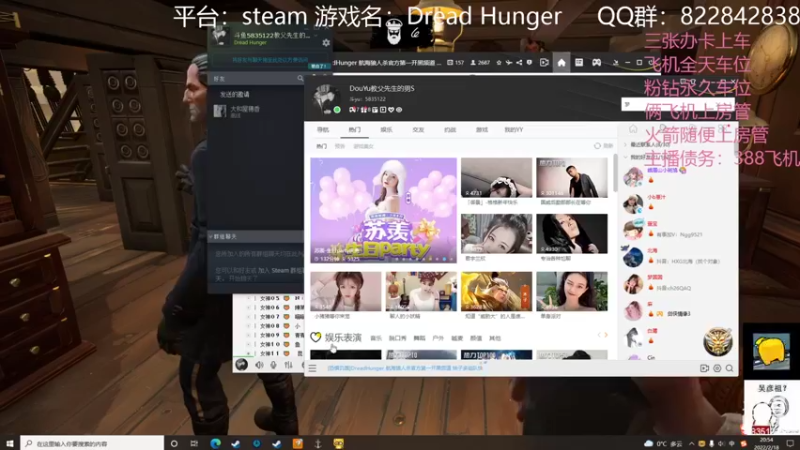Click the airplane icon in YY title bar
This screenshot has height=450, width=800.
click(509, 63)
